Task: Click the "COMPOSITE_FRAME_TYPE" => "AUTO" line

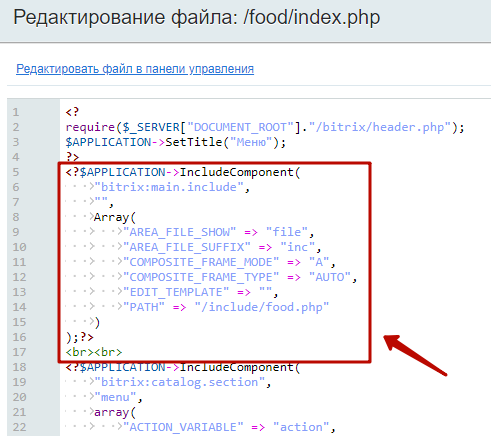Action: click(x=240, y=277)
